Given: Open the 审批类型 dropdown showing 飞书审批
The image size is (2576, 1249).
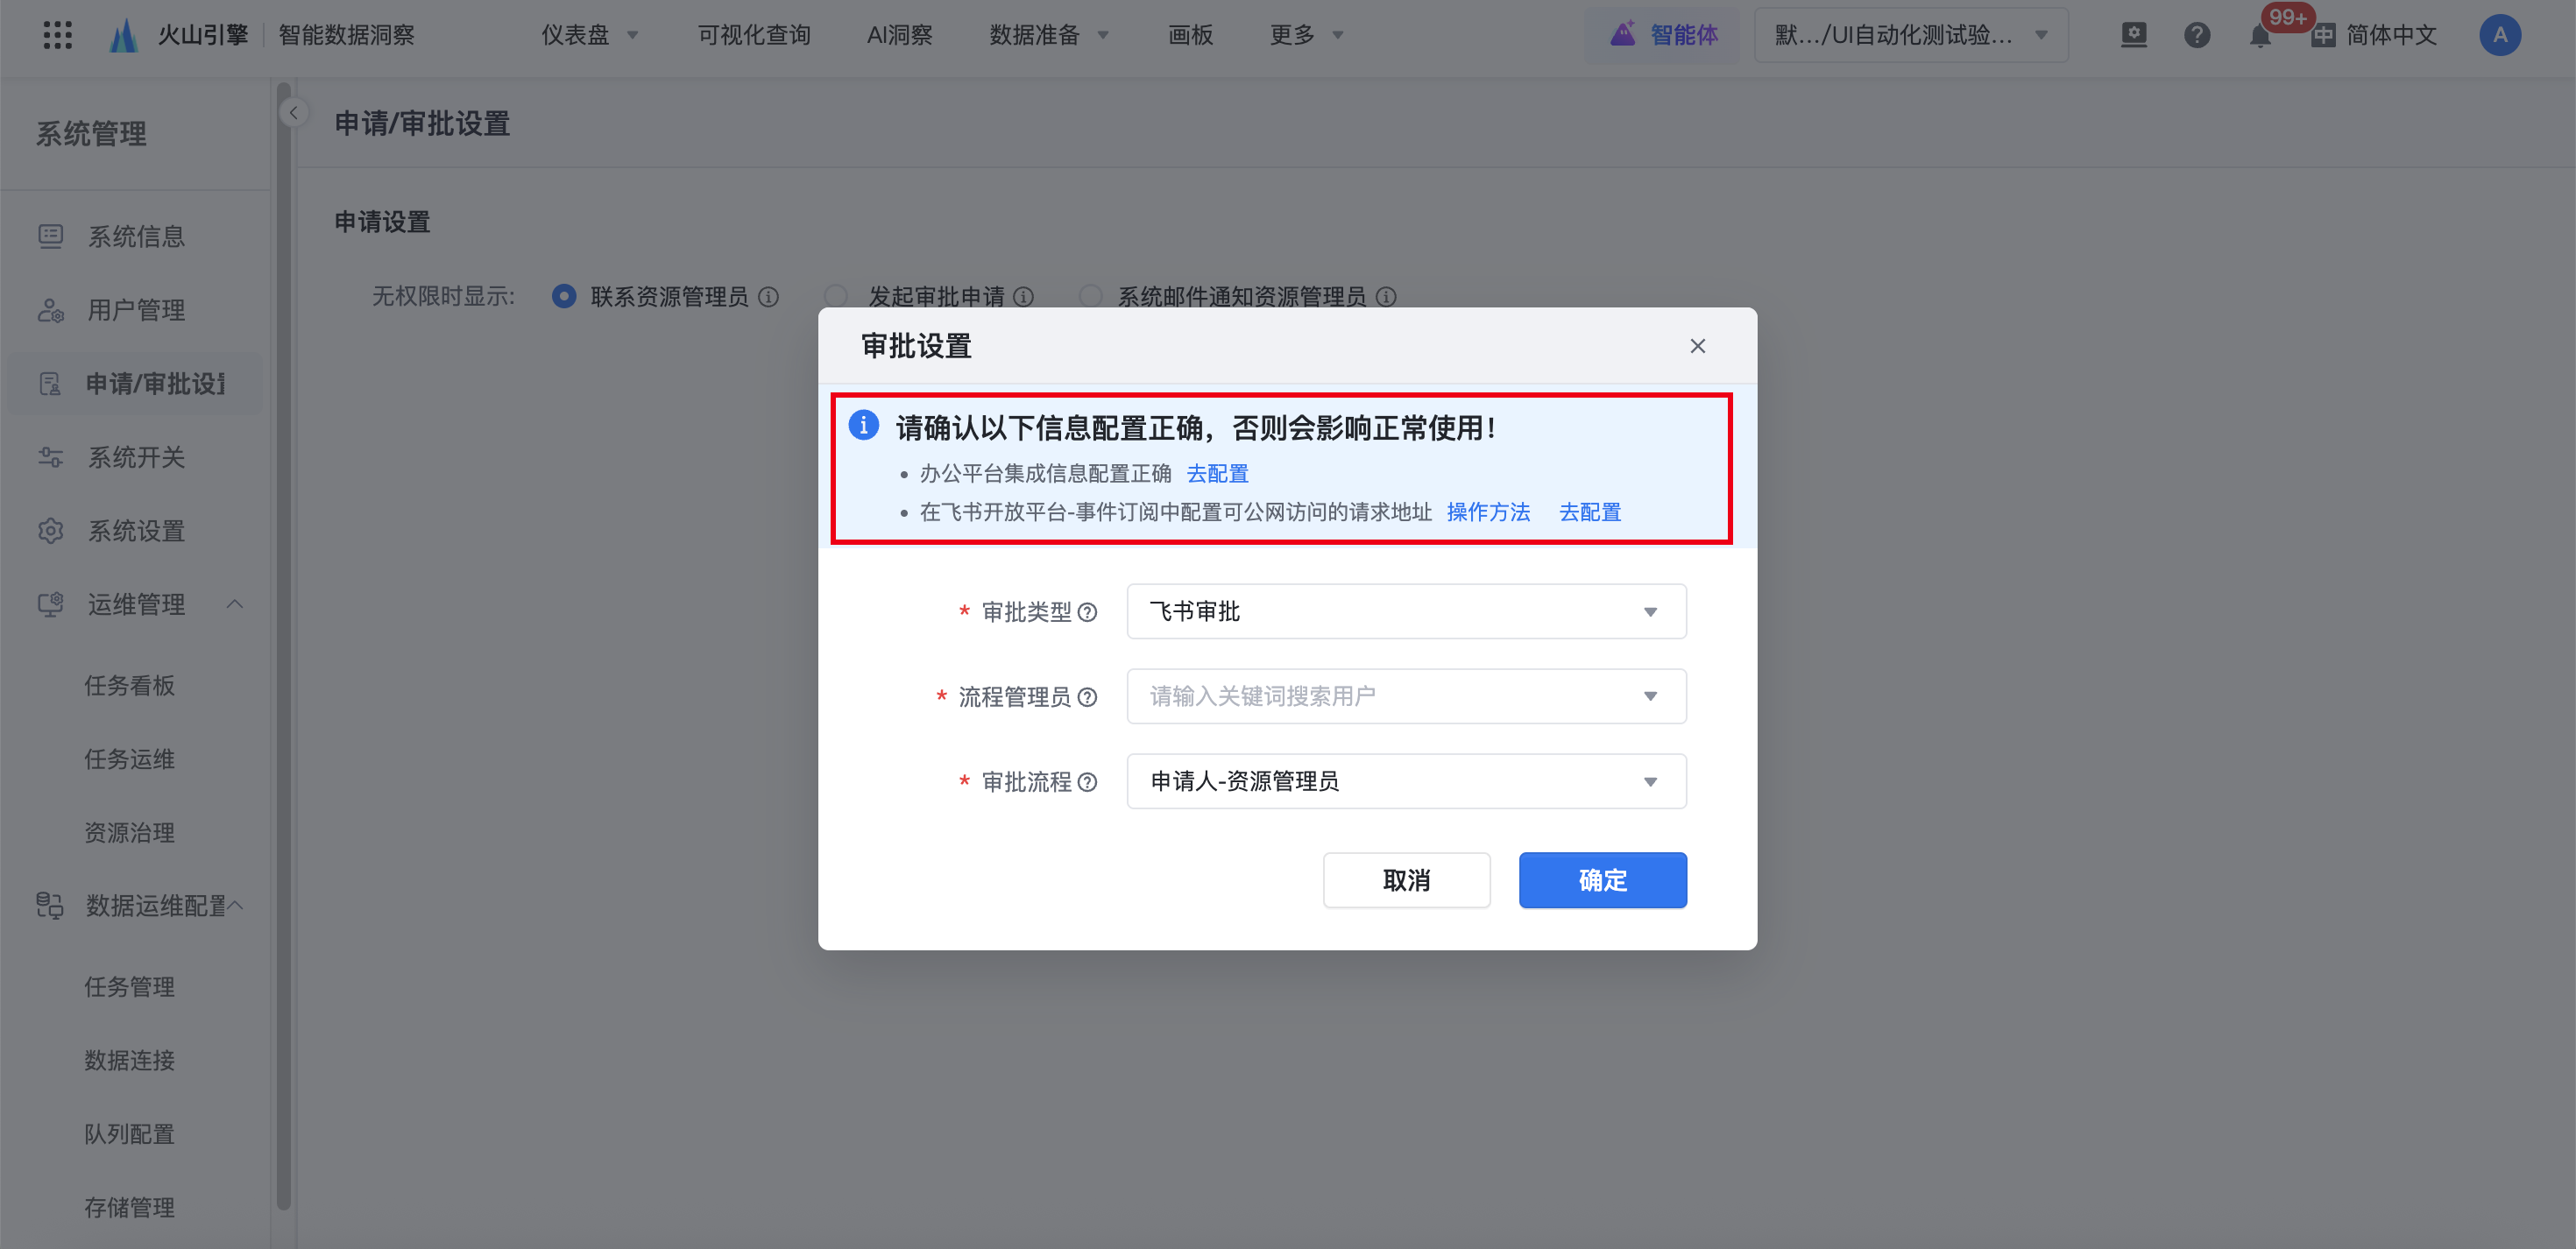Looking at the screenshot, I should pyautogui.click(x=1405, y=611).
